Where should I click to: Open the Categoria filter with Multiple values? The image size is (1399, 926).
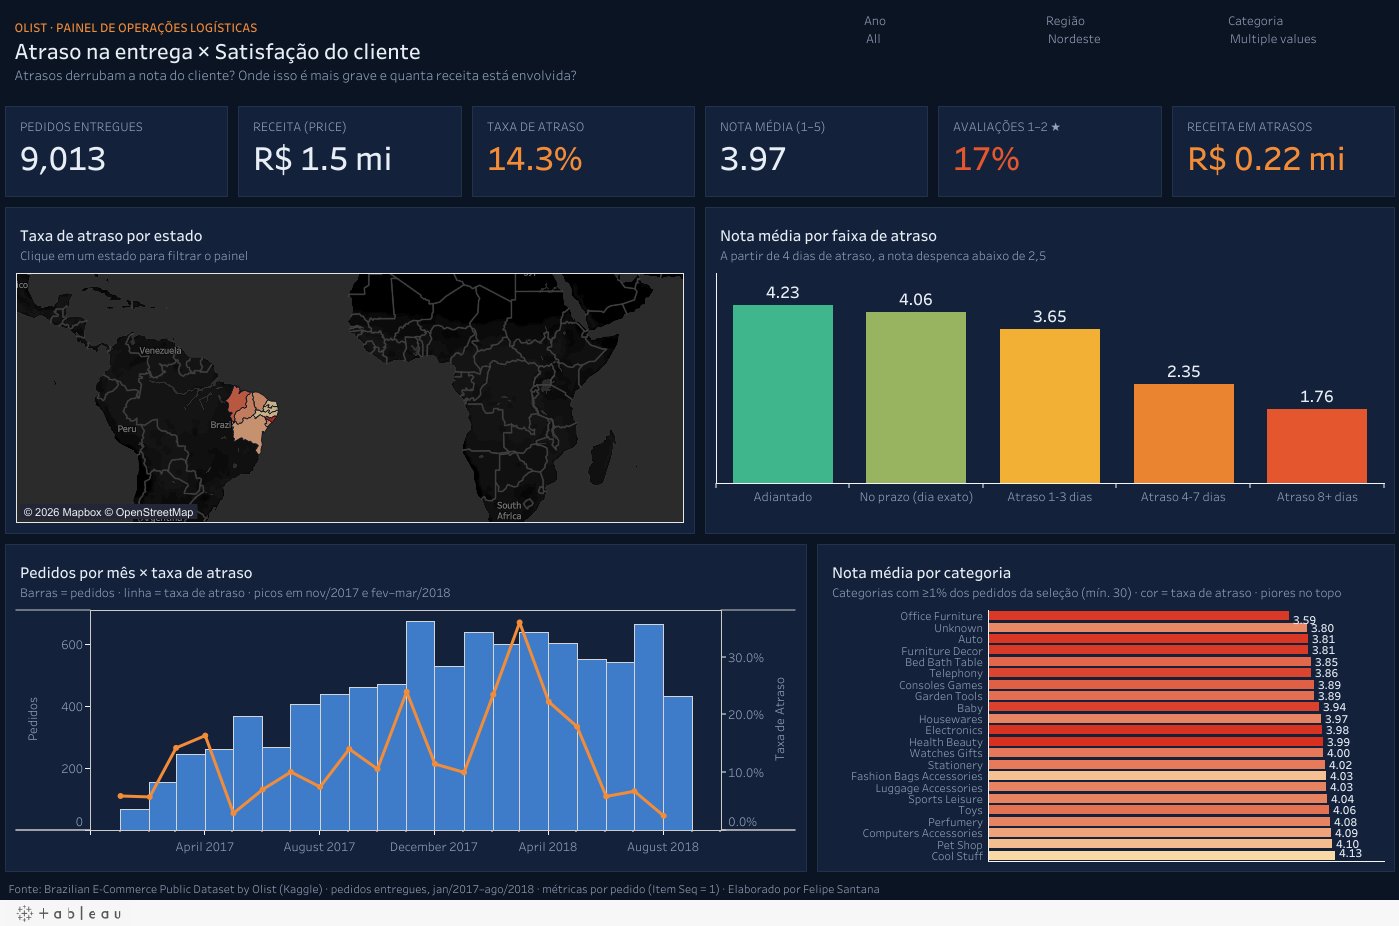pyautogui.click(x=1273, y=39)
